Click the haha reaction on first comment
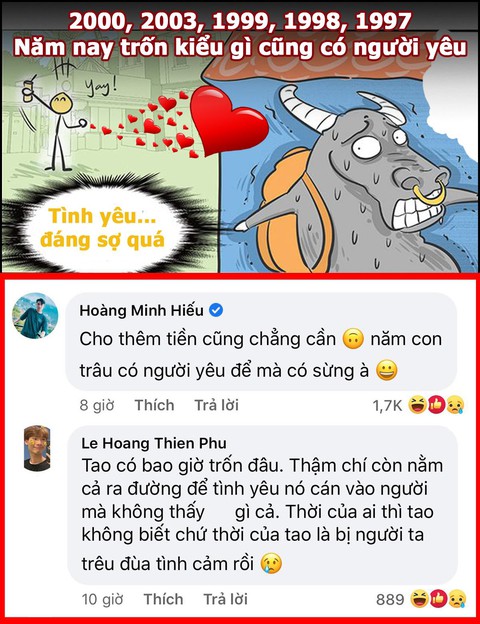Screen dimensions: 480x624 pyautogui.click(x=418, y=405)
